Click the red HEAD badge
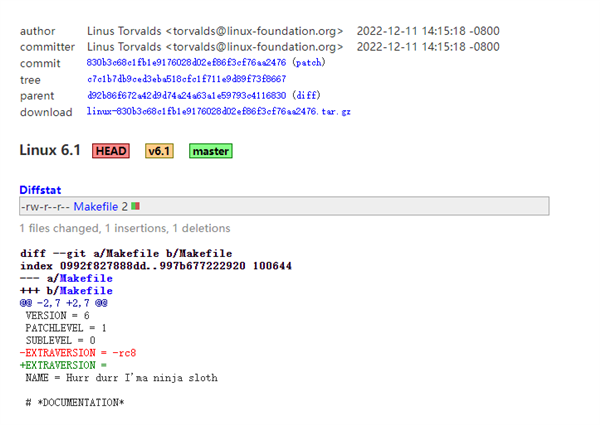This screenshot has width=600, height=425. (111, 151)
